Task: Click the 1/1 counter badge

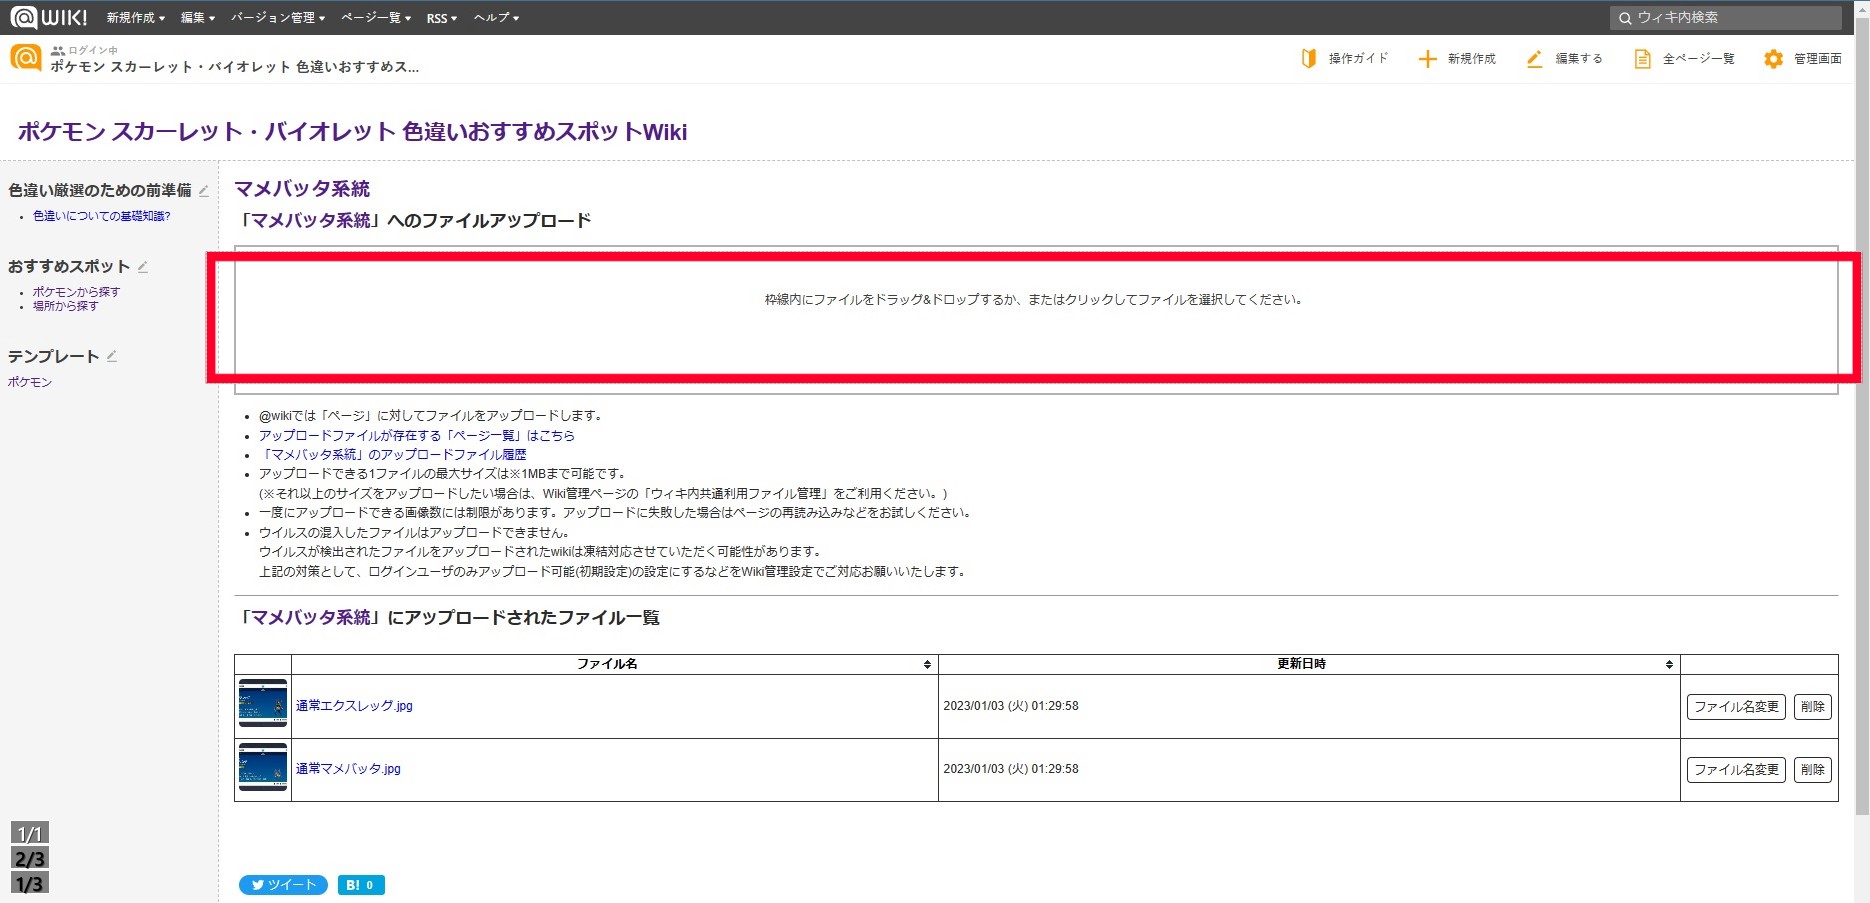Action: pos(30,833)
